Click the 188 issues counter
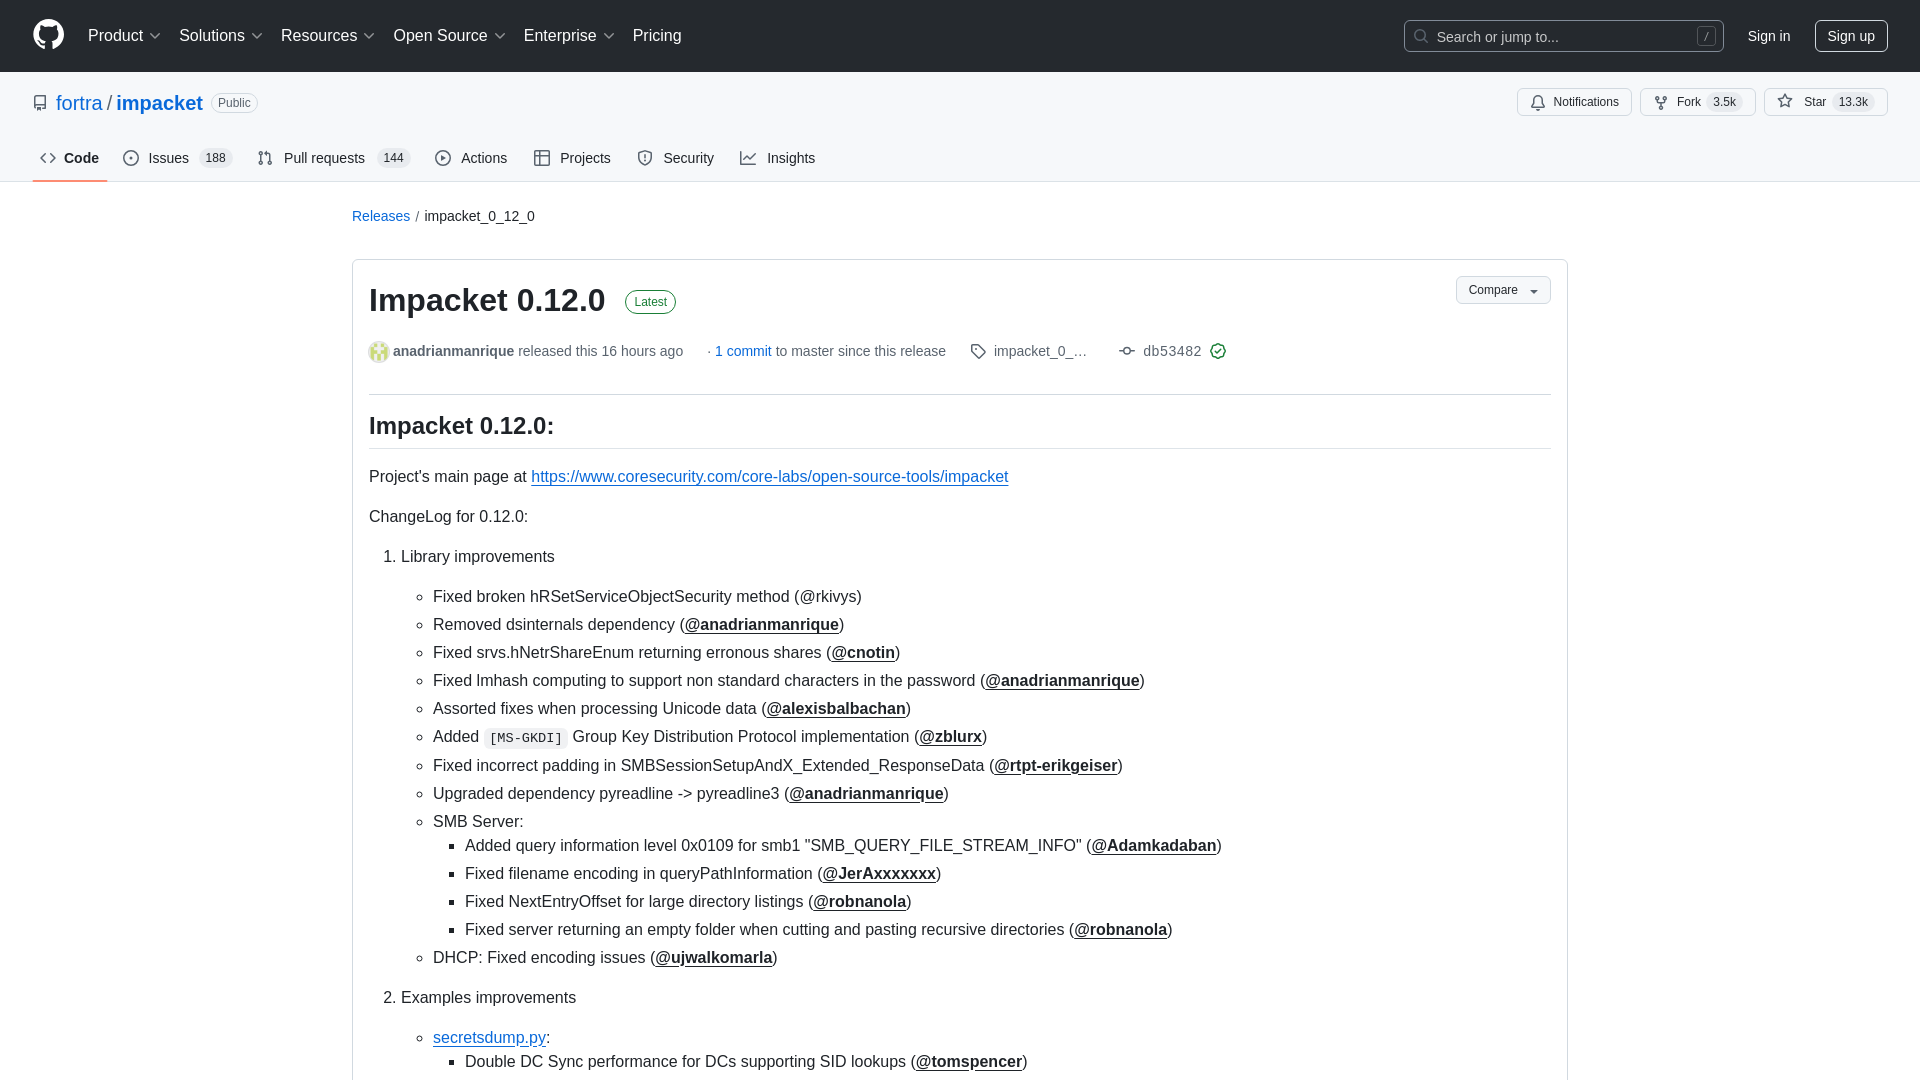The width and height of the screenshot is (1920, 1080). click(215, 158)
